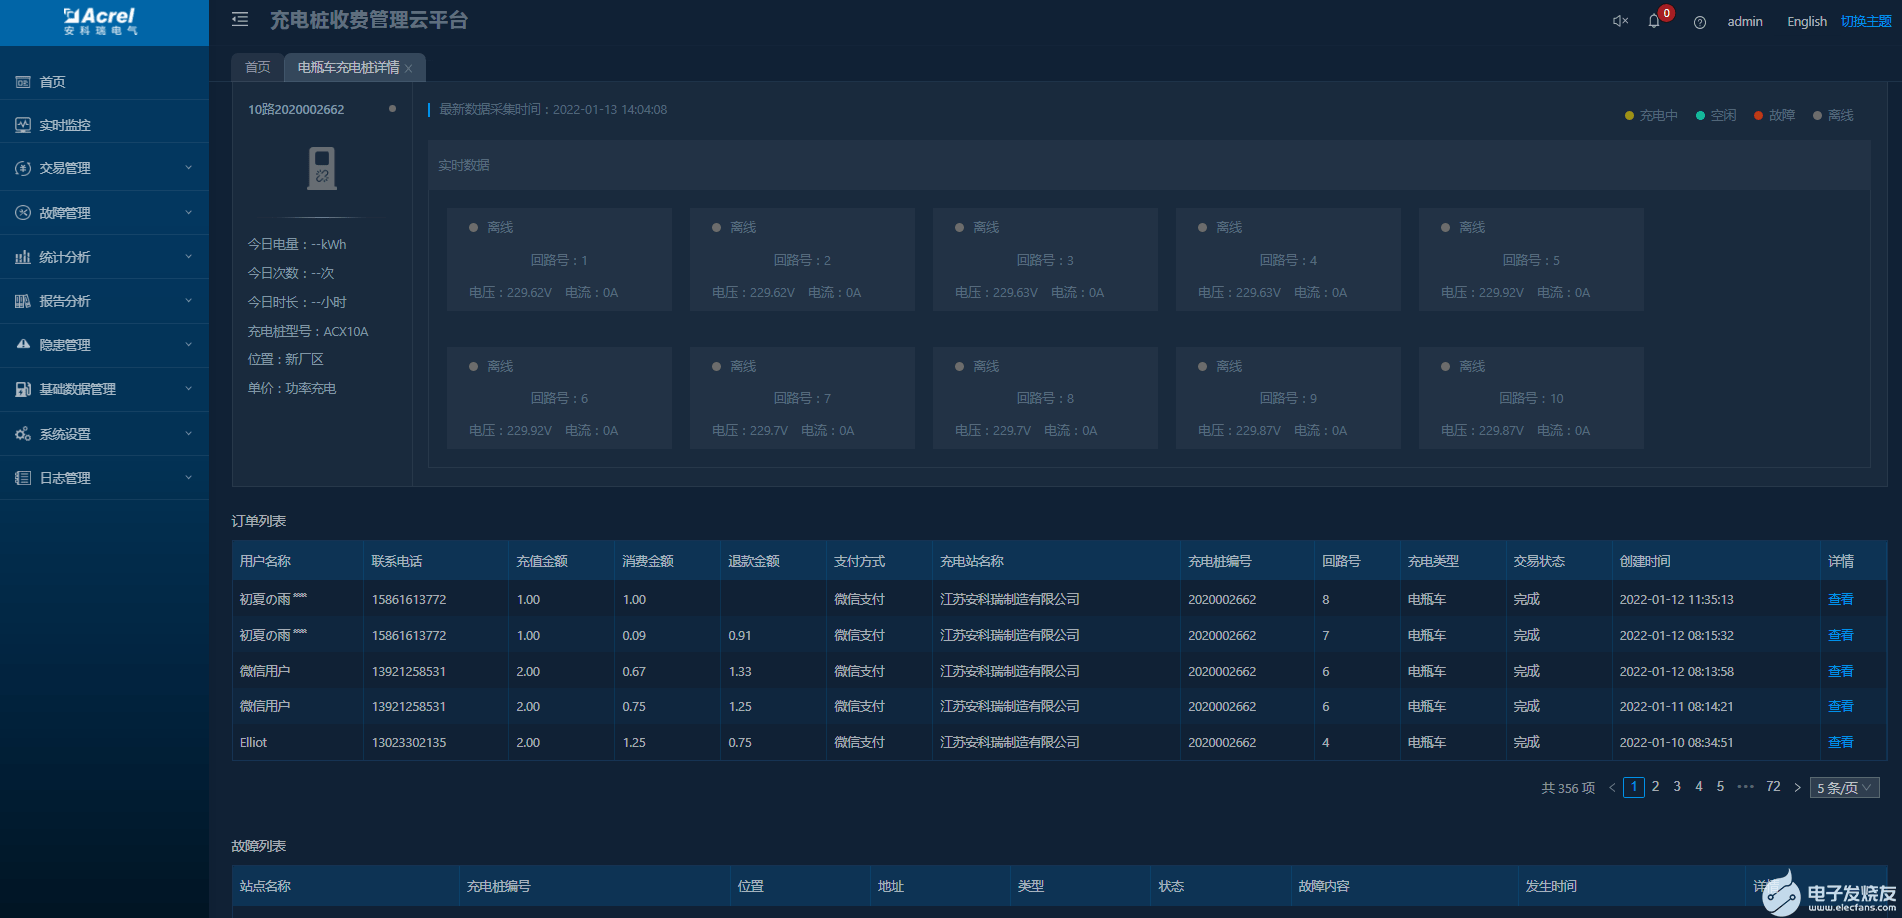
Task: Click the 首页 sidebar icon
Action: click(x=23, y=82)
